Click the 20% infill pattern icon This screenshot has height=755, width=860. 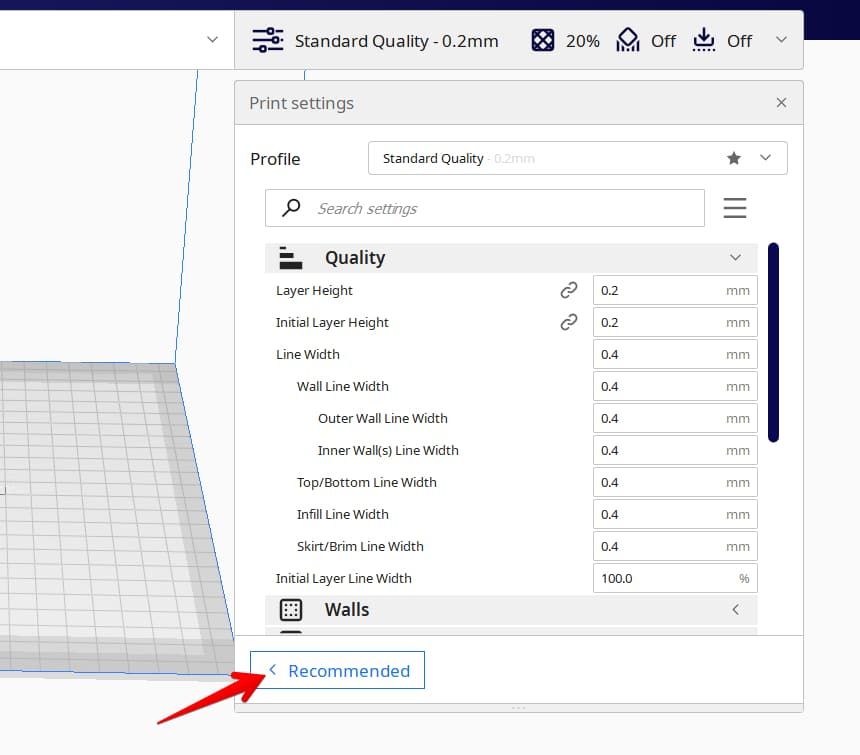(543, 40)
